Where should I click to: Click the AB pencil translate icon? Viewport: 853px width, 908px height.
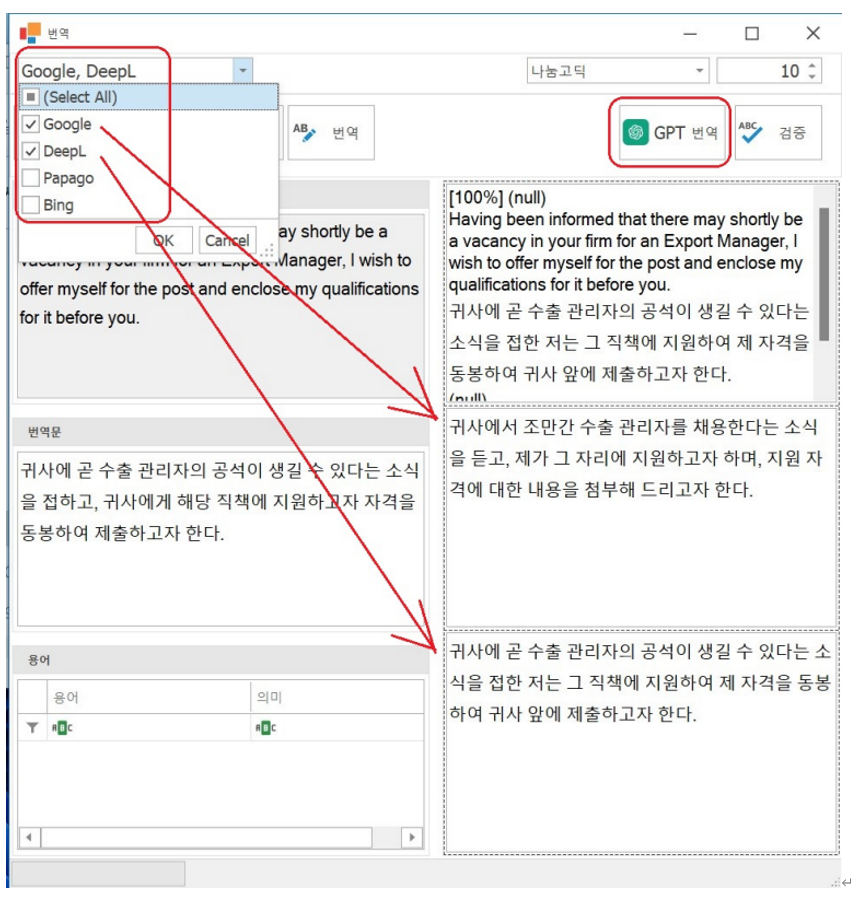tap(304, 133)
